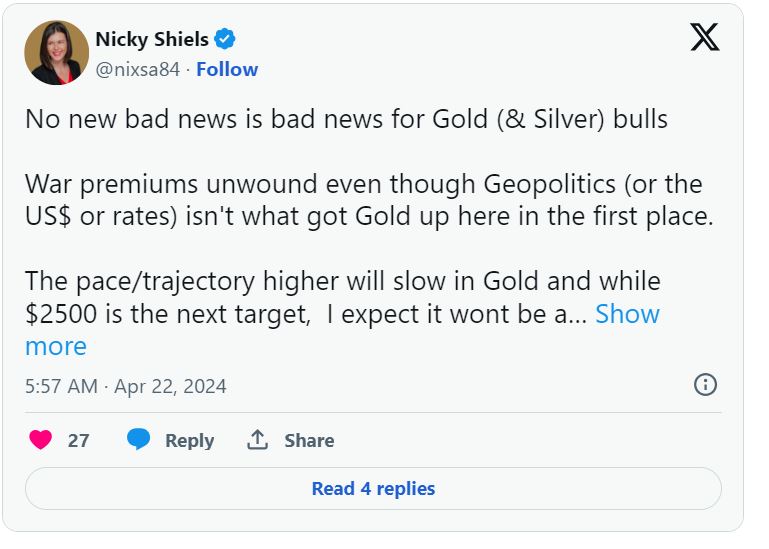Click the blue verified badge
This screenshot has height=549, width=769.
click(226, 39)
